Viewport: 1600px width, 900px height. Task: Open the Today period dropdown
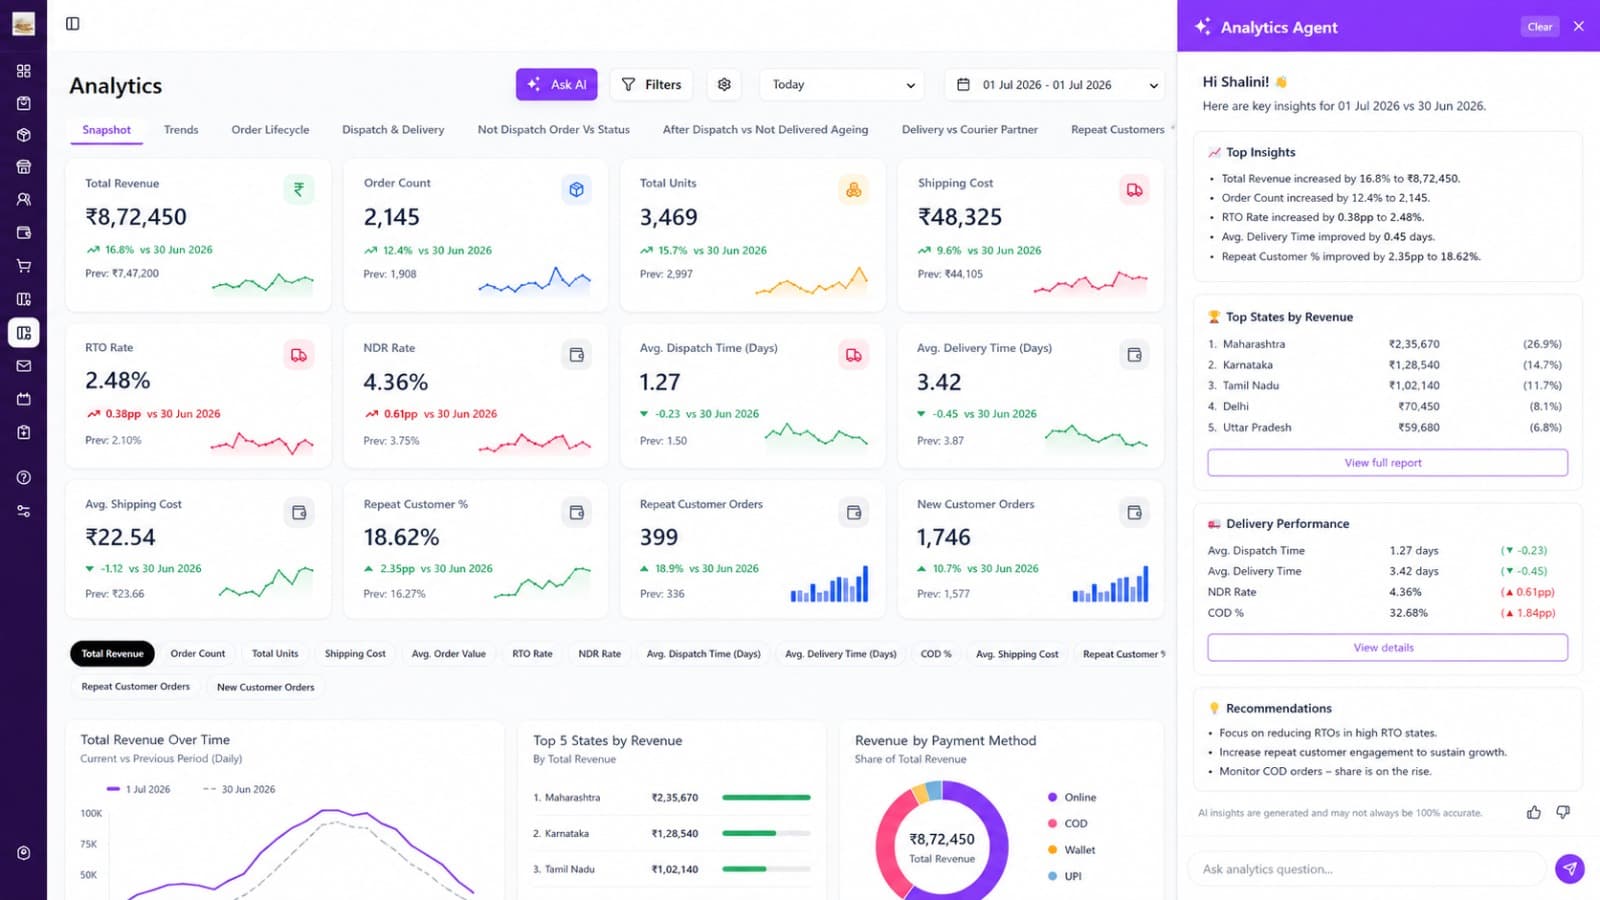[842, 85]
